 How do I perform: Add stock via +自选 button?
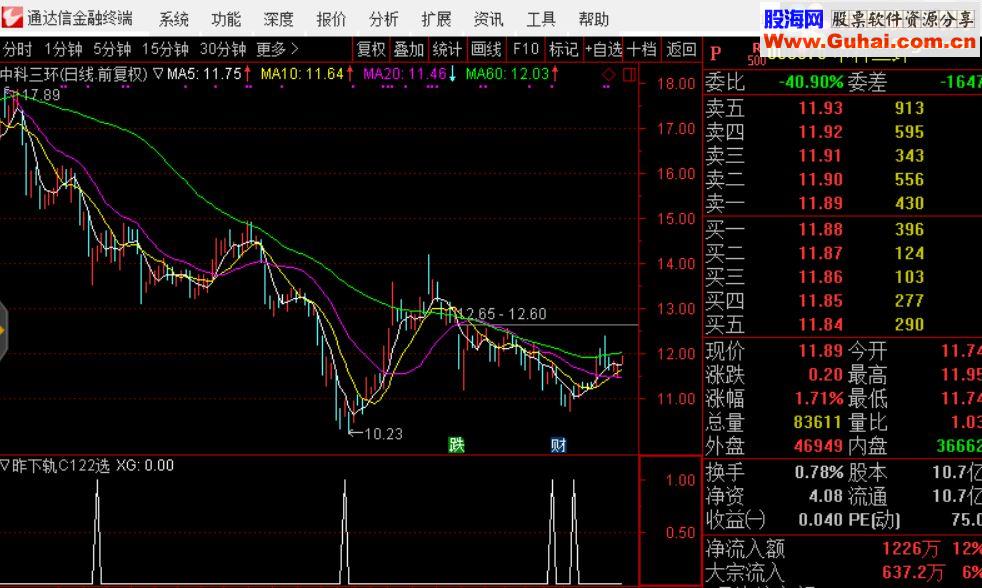coord(603,49)
